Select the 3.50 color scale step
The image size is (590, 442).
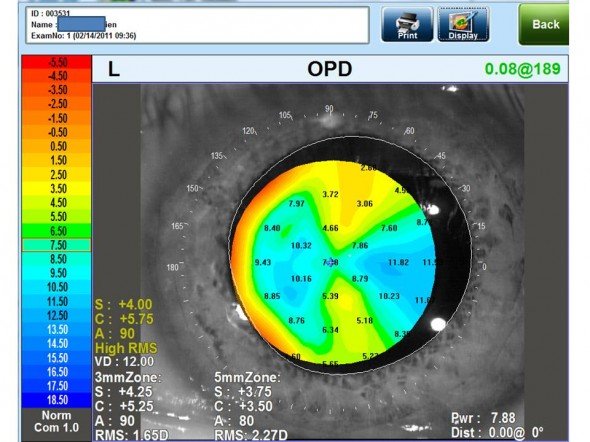click(x=56, y=189)
